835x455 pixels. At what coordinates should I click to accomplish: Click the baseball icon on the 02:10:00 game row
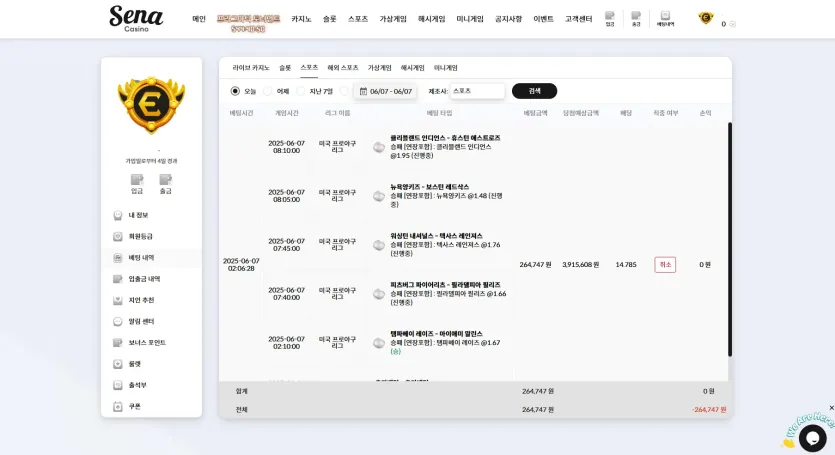[x=379, y=343]
